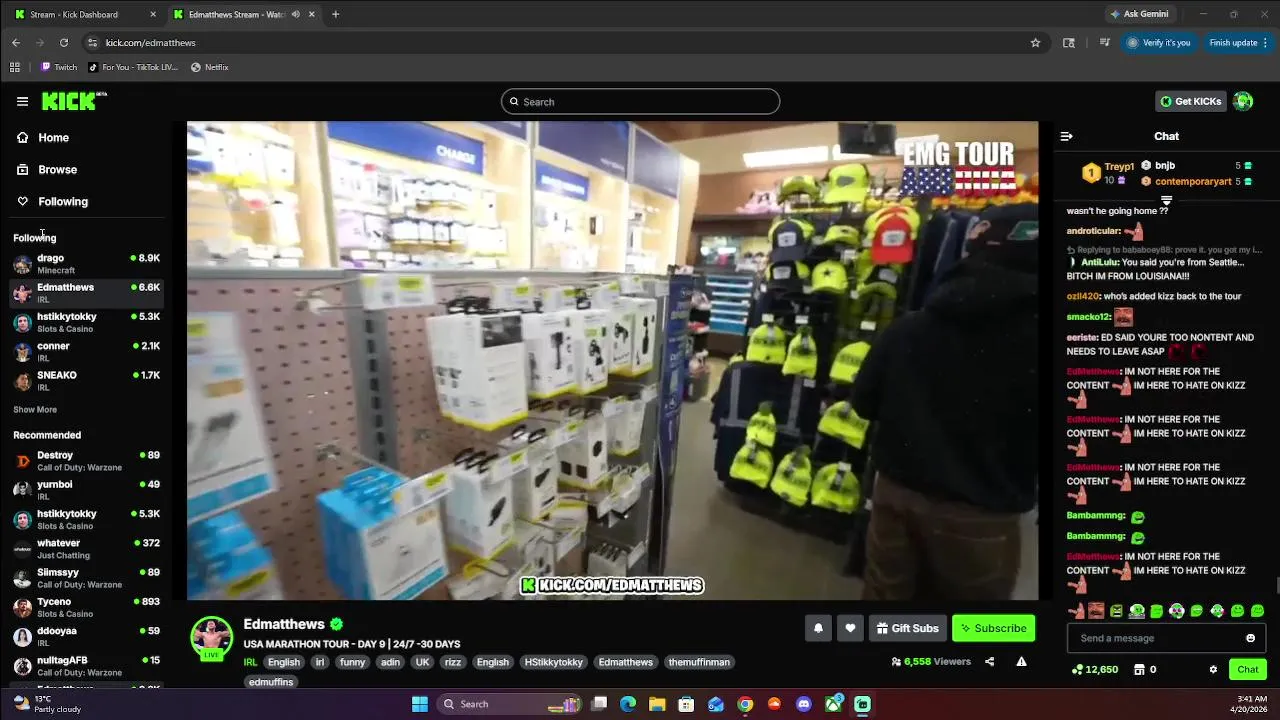Viewport: 1280px width, 720px height.
Task: Close the Edmatthews Stream tab
Action: pyautogui.click(x=312, y=14)
